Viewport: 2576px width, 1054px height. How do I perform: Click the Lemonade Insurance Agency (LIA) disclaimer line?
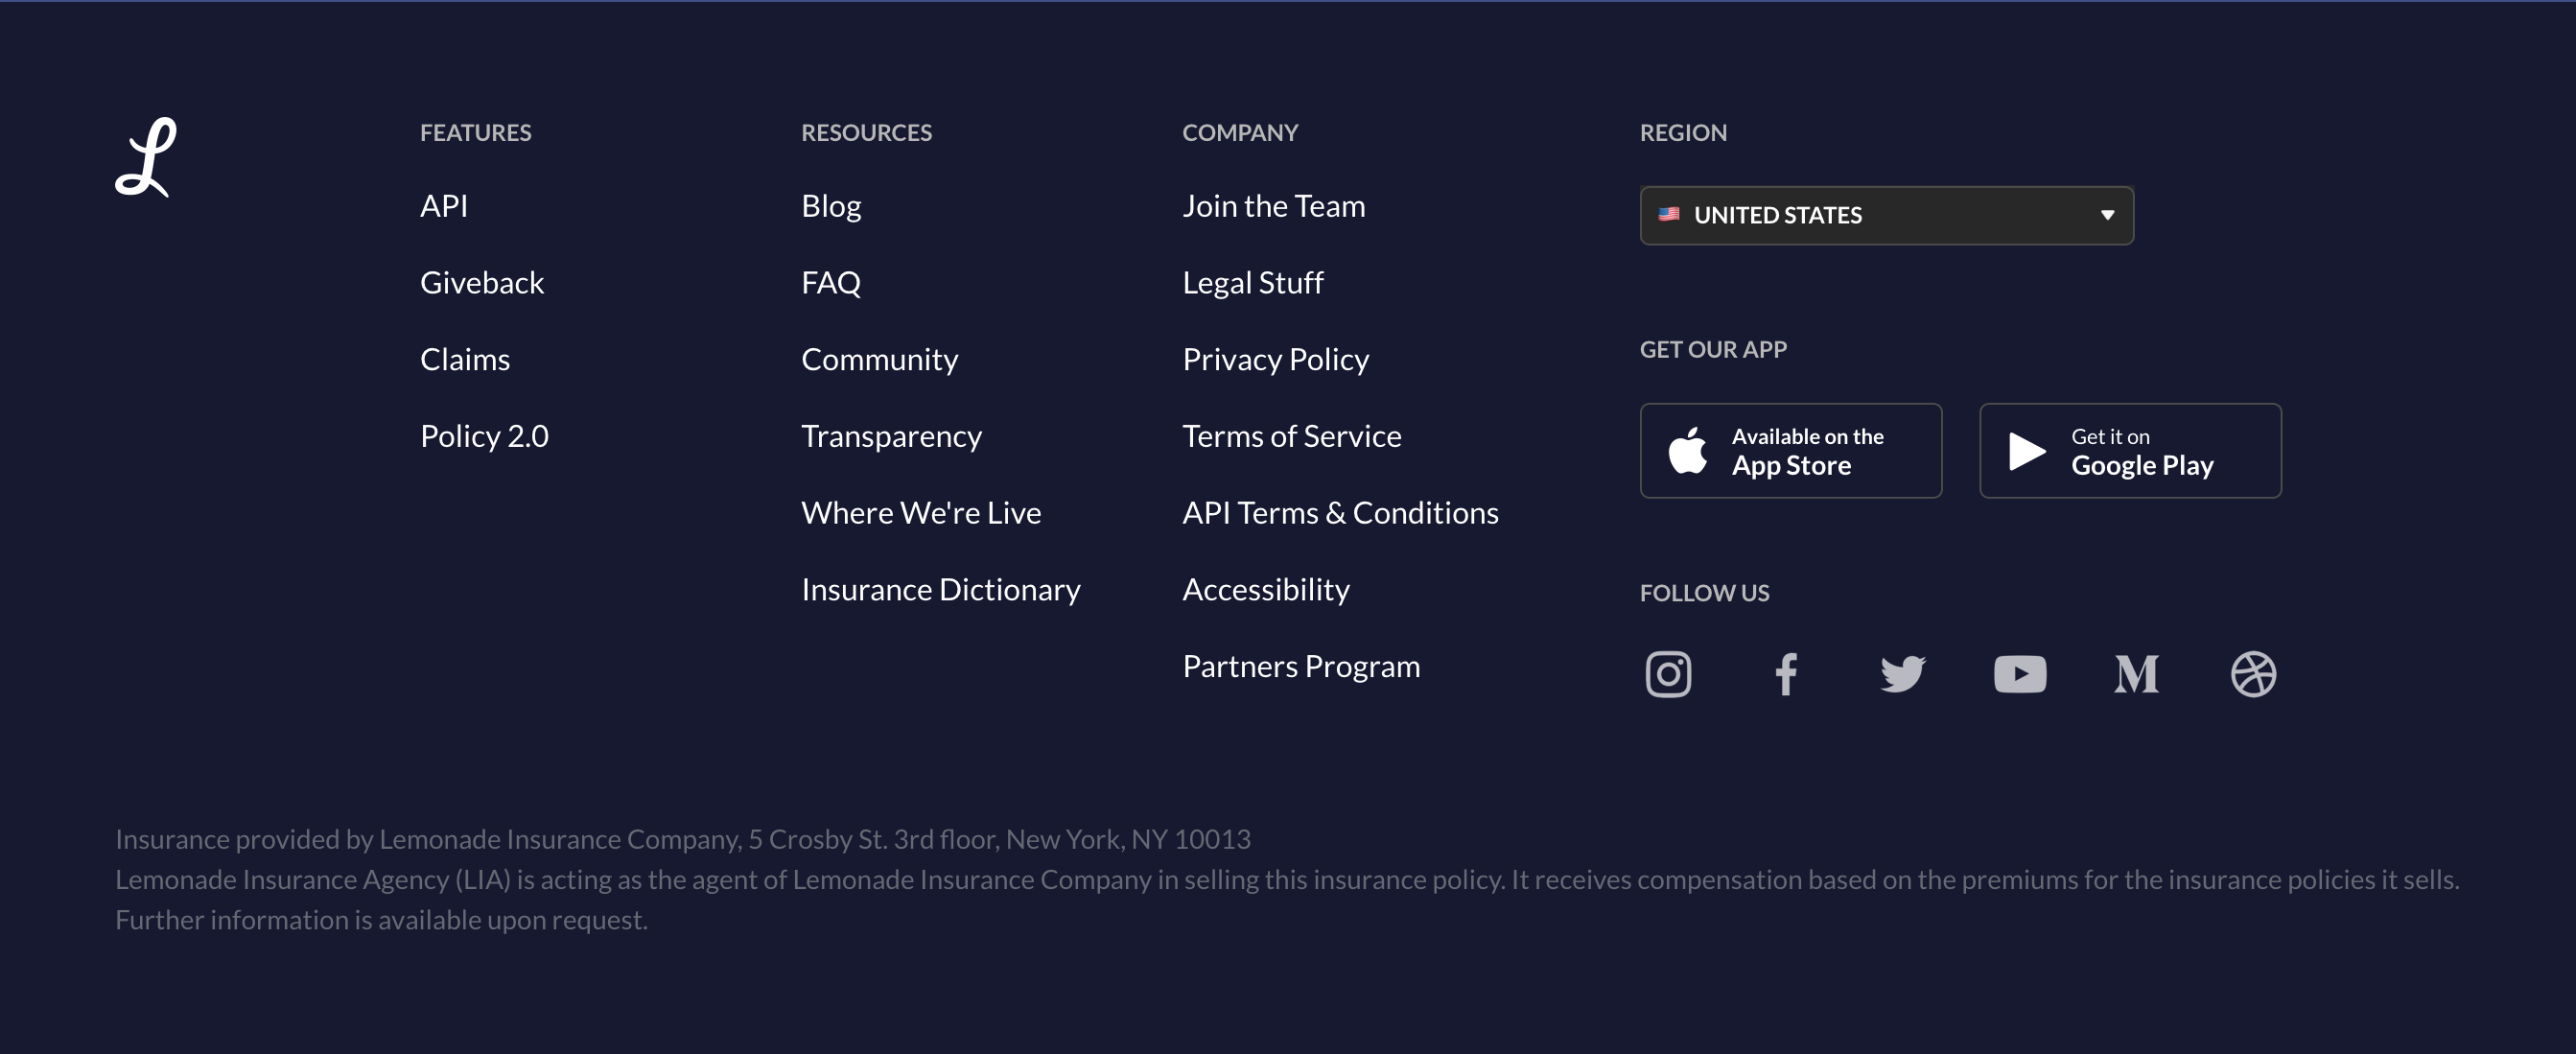point(1286,880)
